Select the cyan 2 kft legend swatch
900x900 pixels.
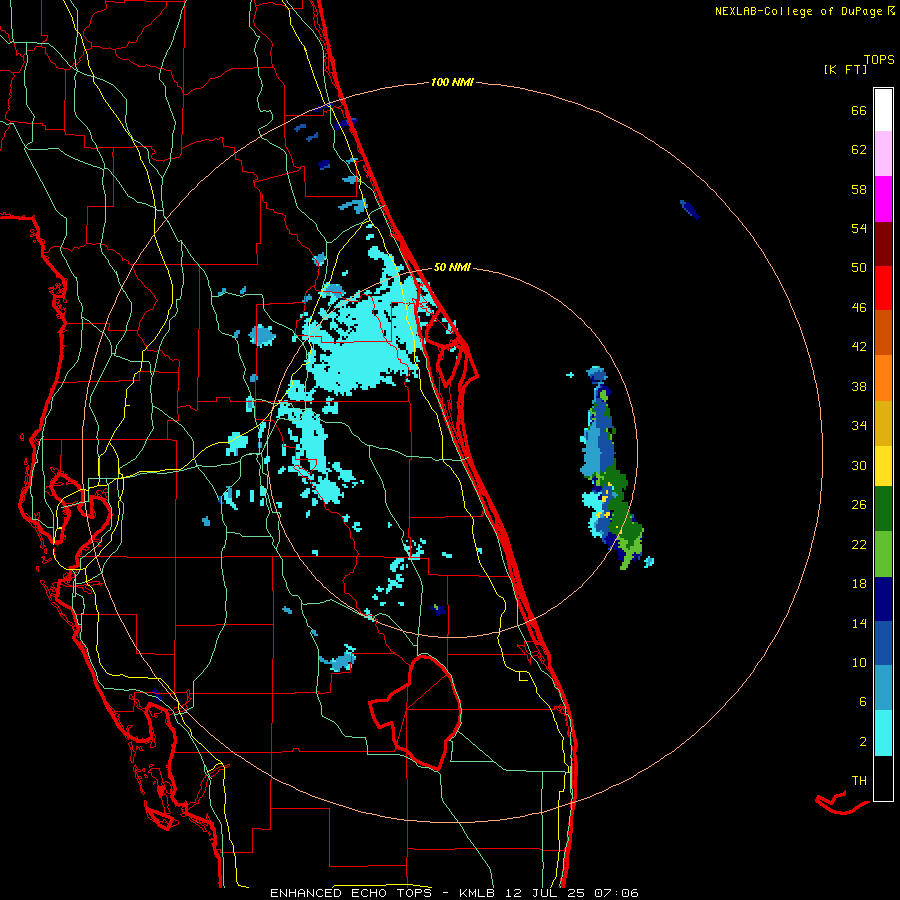(883, 733)
